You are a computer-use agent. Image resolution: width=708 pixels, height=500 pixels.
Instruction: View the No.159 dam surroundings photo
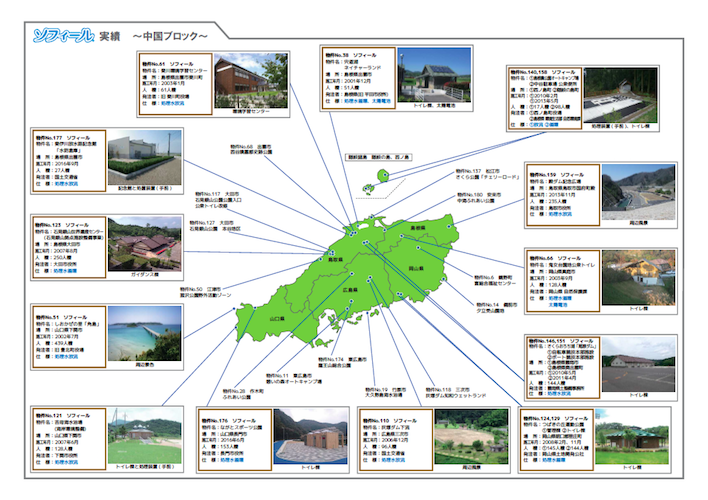coord(641,187)
